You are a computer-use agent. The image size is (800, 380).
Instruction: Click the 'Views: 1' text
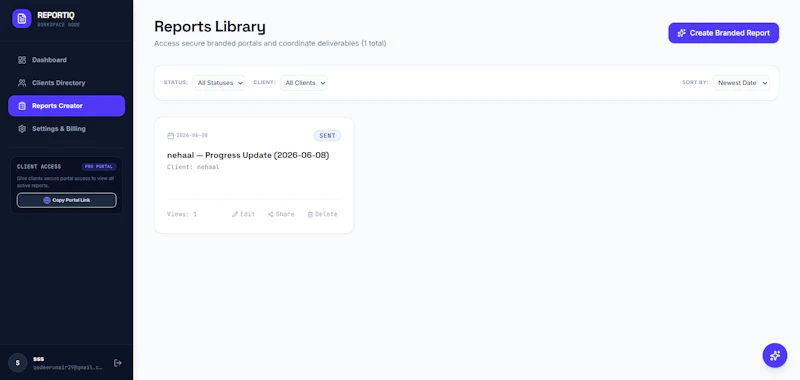[182, 214]
